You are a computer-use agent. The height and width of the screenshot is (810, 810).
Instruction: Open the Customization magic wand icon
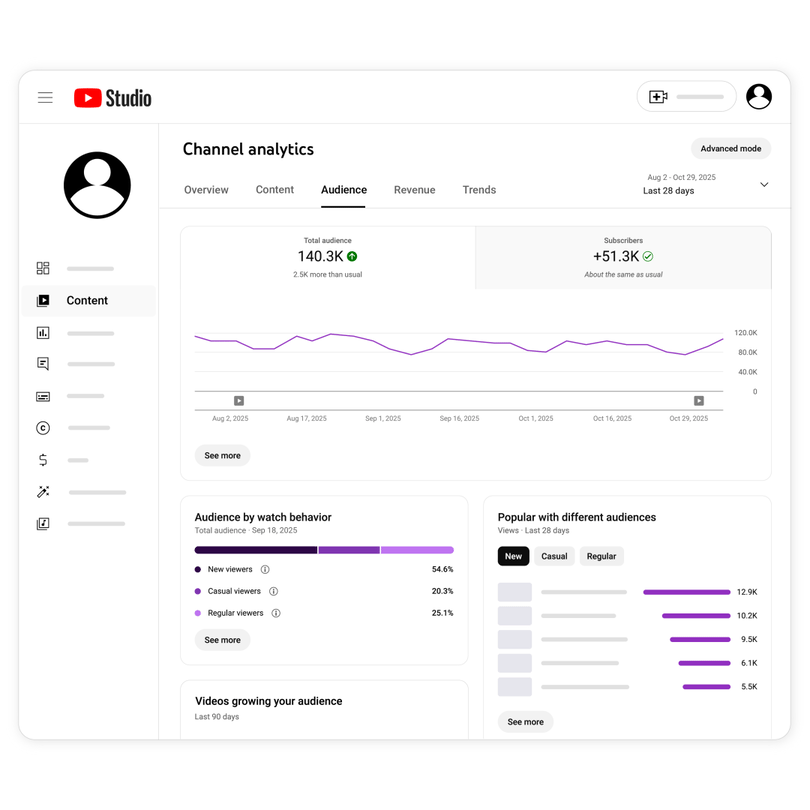coord(42,491)
